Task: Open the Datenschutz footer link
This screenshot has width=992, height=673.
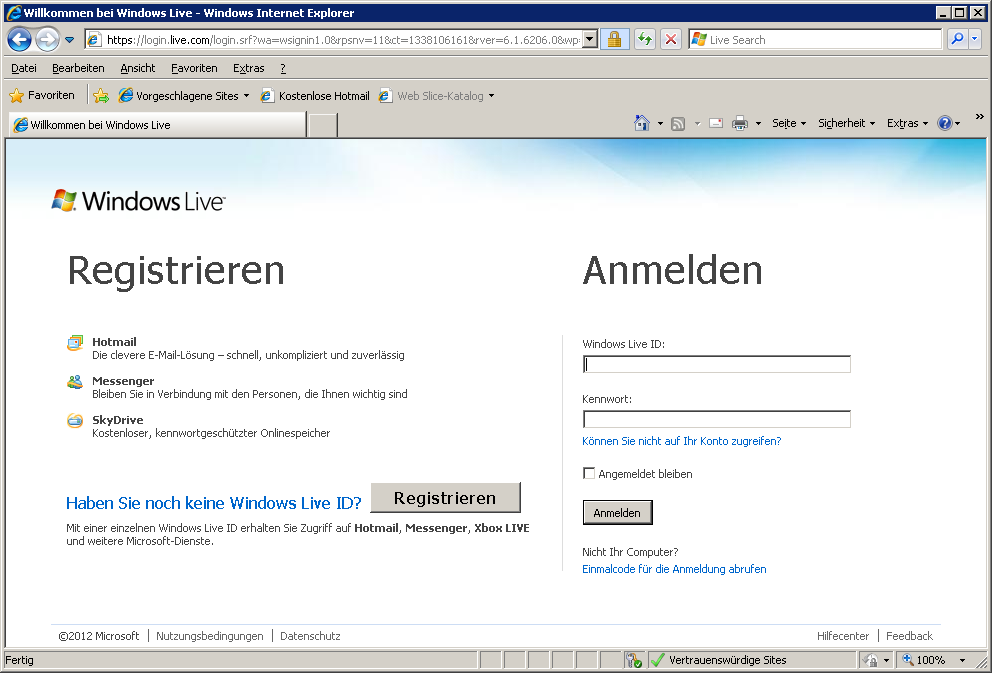Action: click(310, 636)
